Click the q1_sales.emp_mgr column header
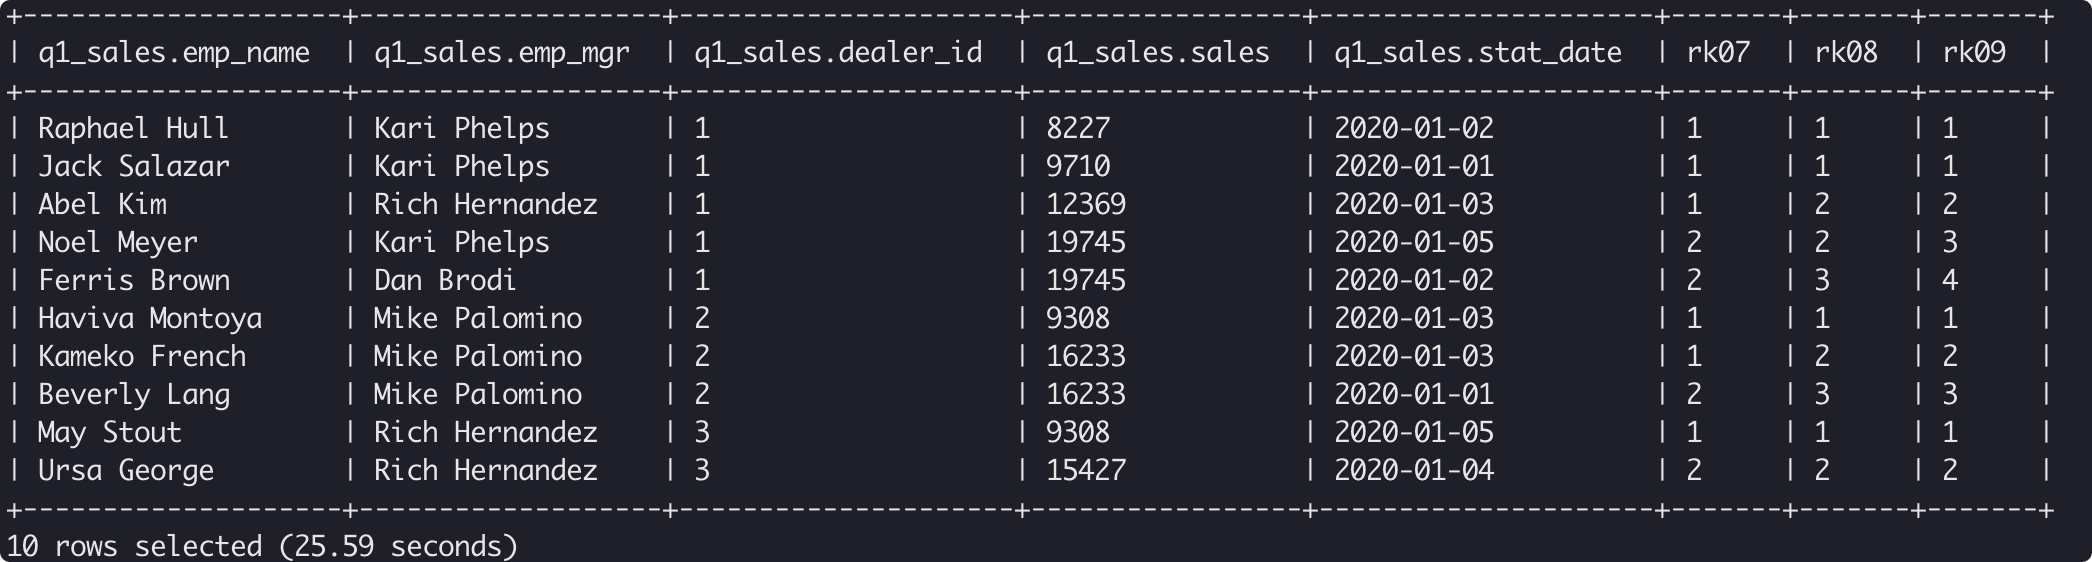The image size is (2092, 562). (x=502, y=53)
